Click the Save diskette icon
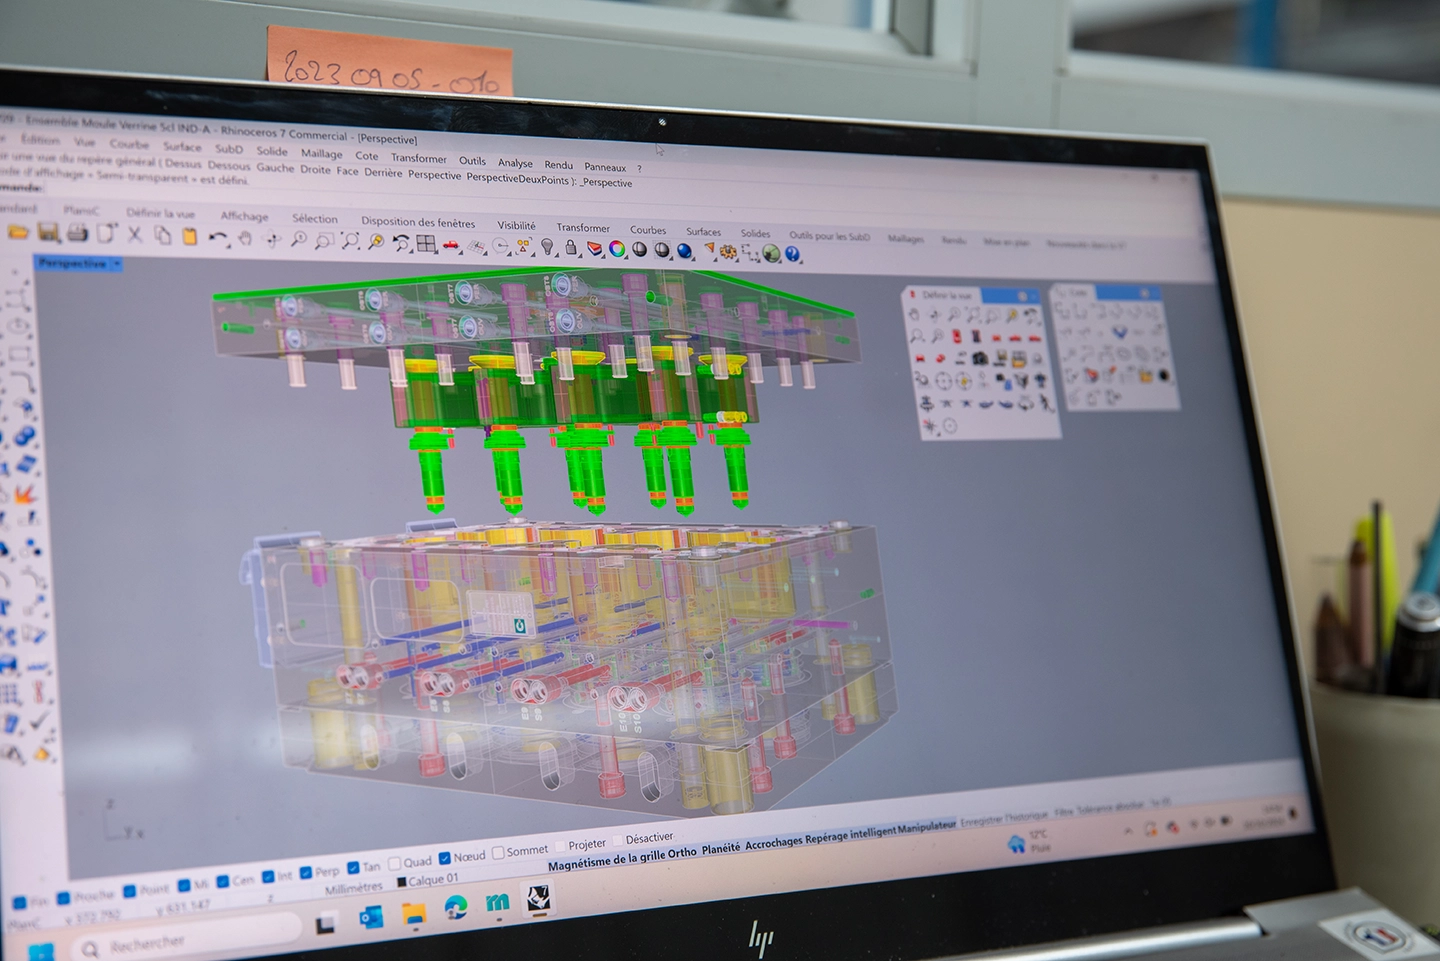Screen dimensions: 1440x961 click(x=48, y=233)
